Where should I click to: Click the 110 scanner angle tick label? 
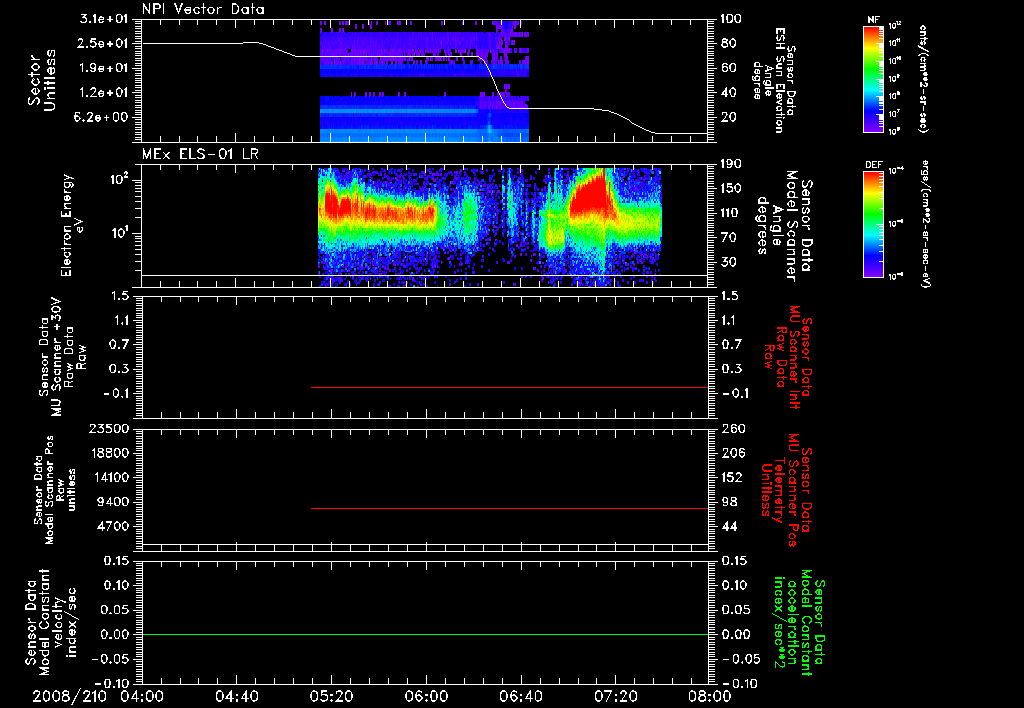(x=731, y=213)
